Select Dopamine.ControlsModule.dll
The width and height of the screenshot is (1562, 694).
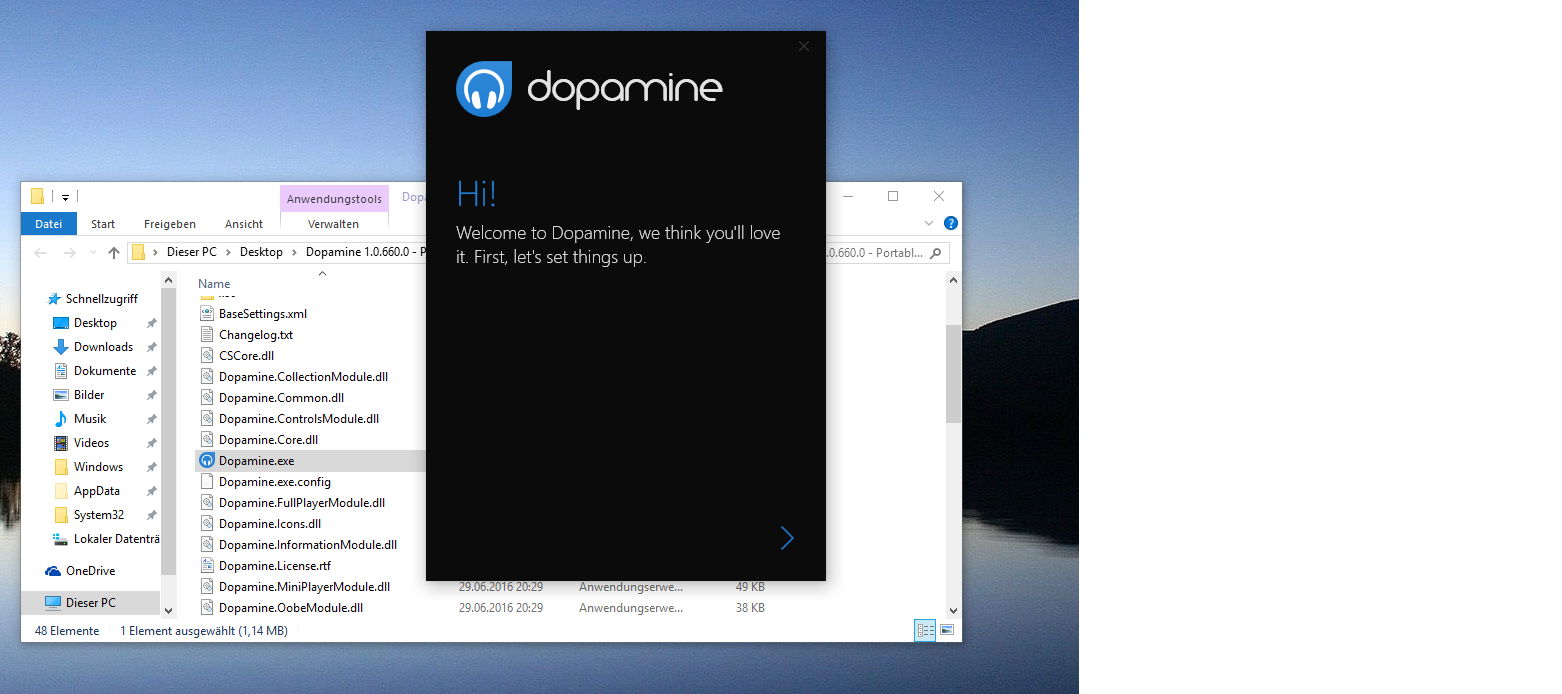click(299, 419)
